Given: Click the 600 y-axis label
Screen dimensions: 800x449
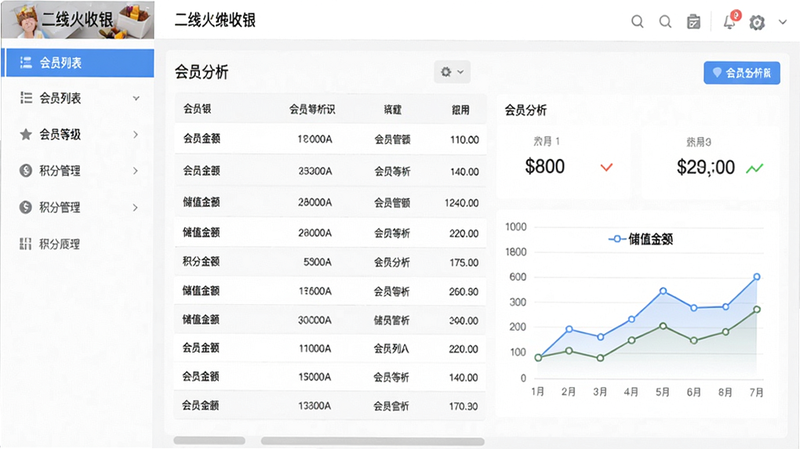Looking at the screenshot, I should click(517, 277).
